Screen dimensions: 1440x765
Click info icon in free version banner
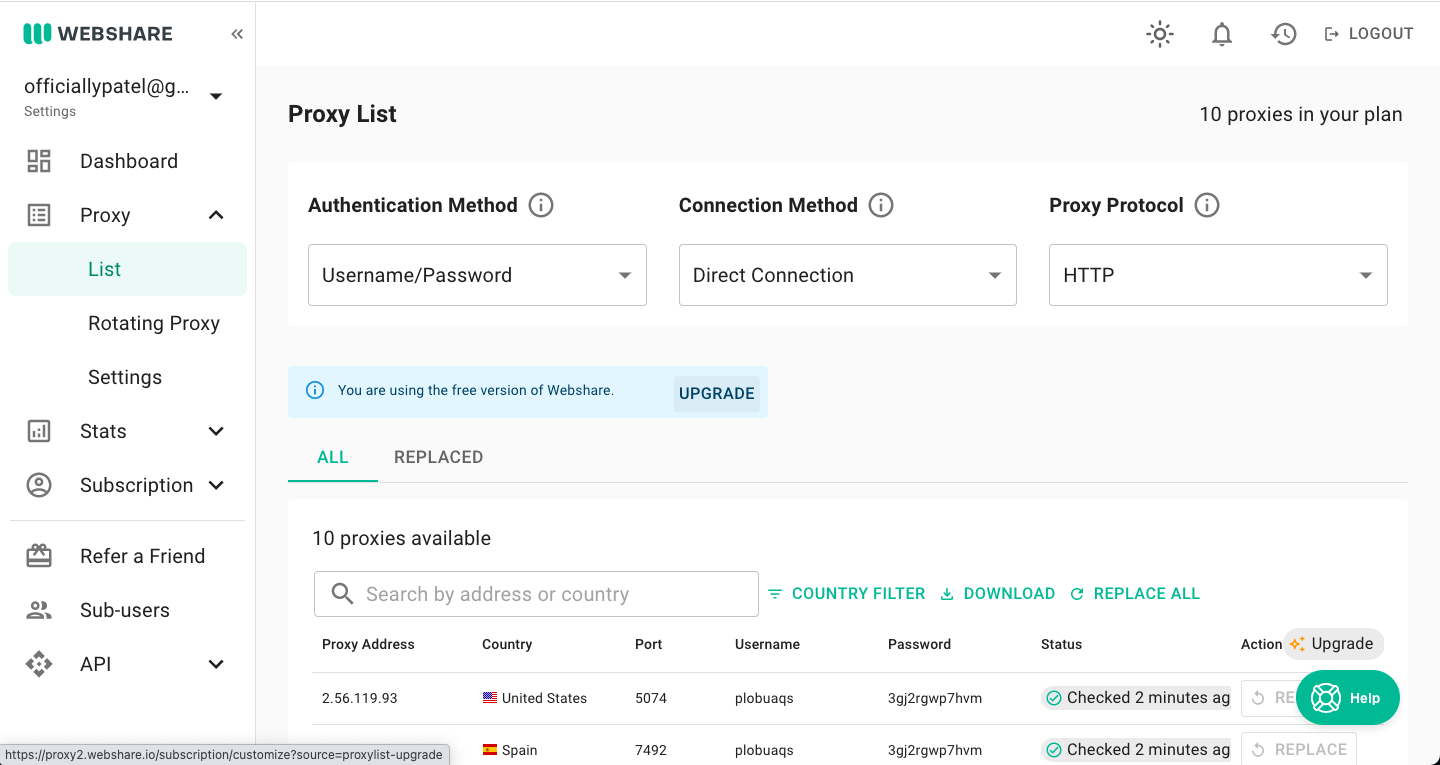click(x=315, y=390)
